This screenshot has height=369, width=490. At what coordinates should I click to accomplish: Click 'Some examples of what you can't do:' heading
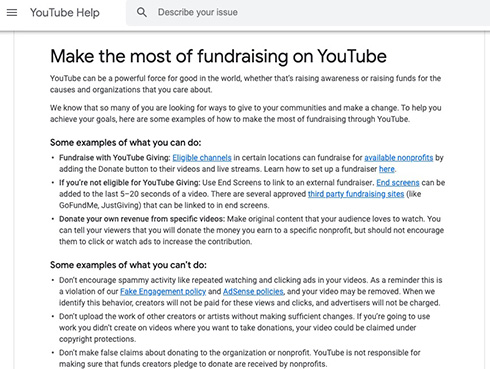(x=128, y=265)
